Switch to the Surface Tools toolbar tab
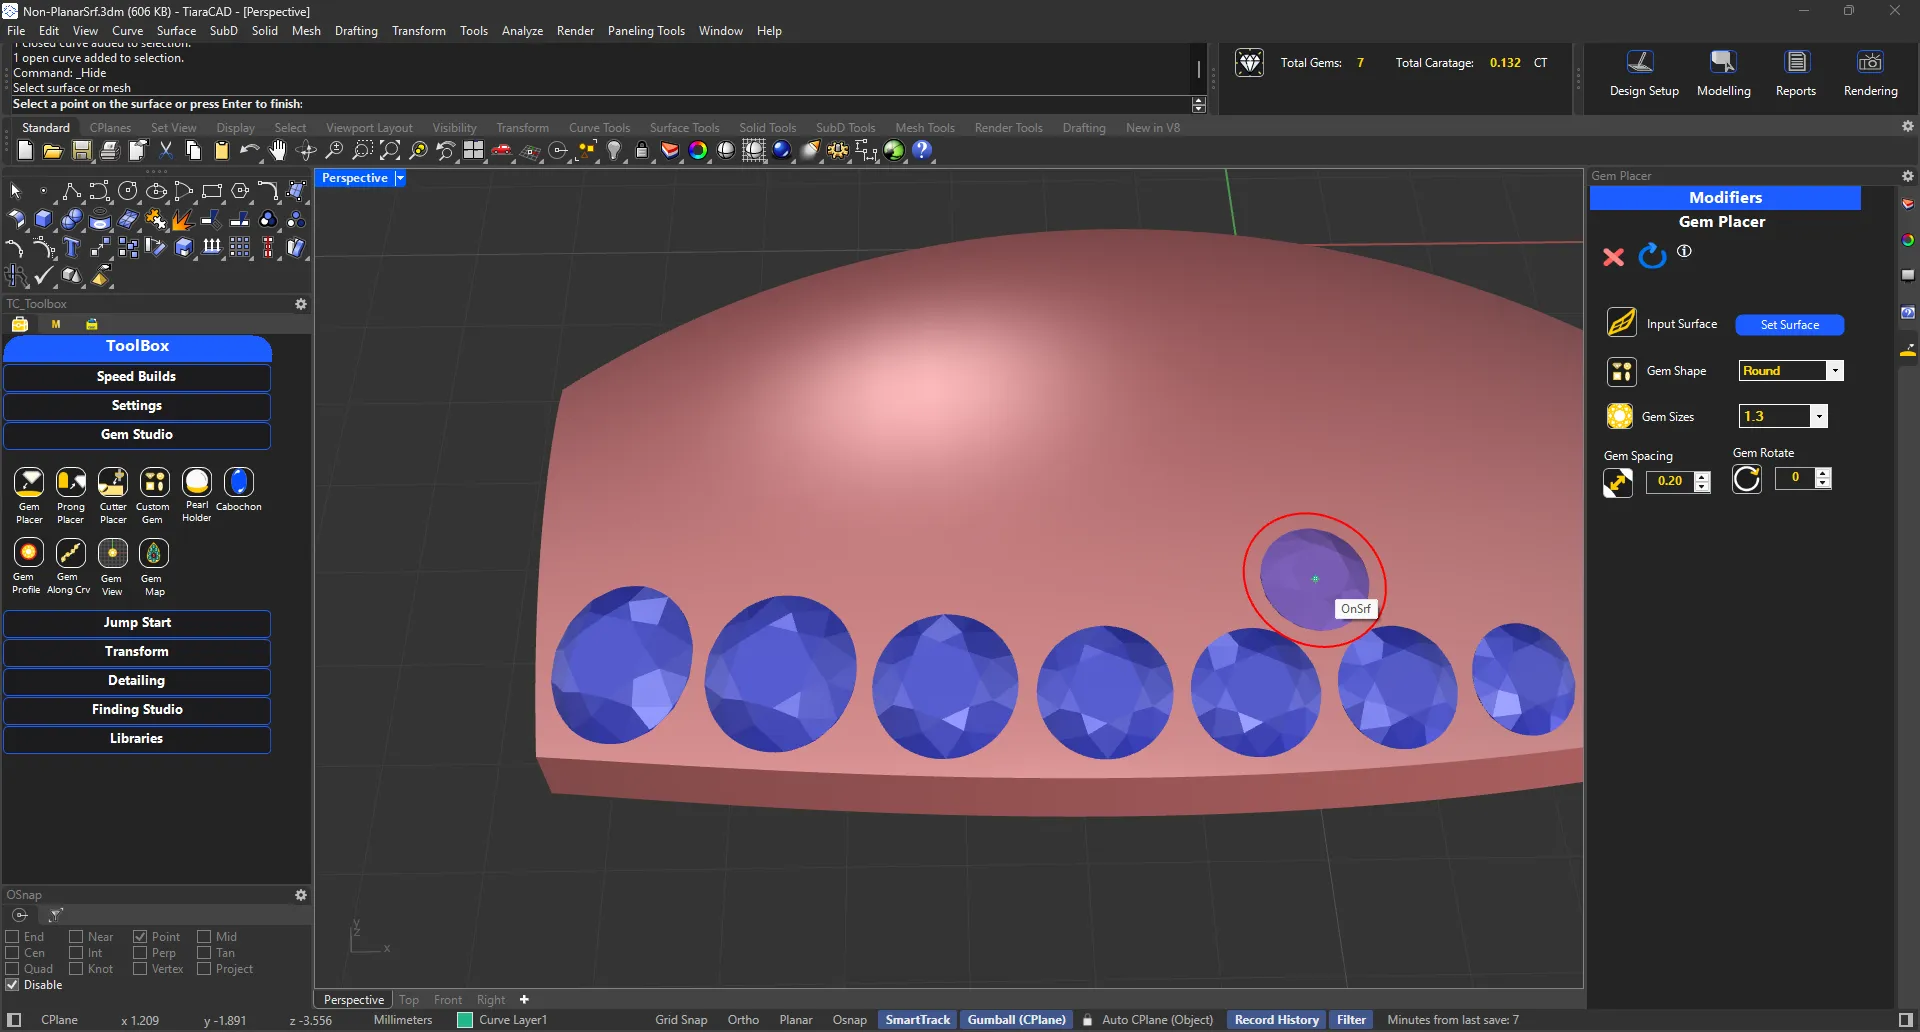Image resolution: width=1920 pixels, height=1032 pixels. click(x=684, y=128)
